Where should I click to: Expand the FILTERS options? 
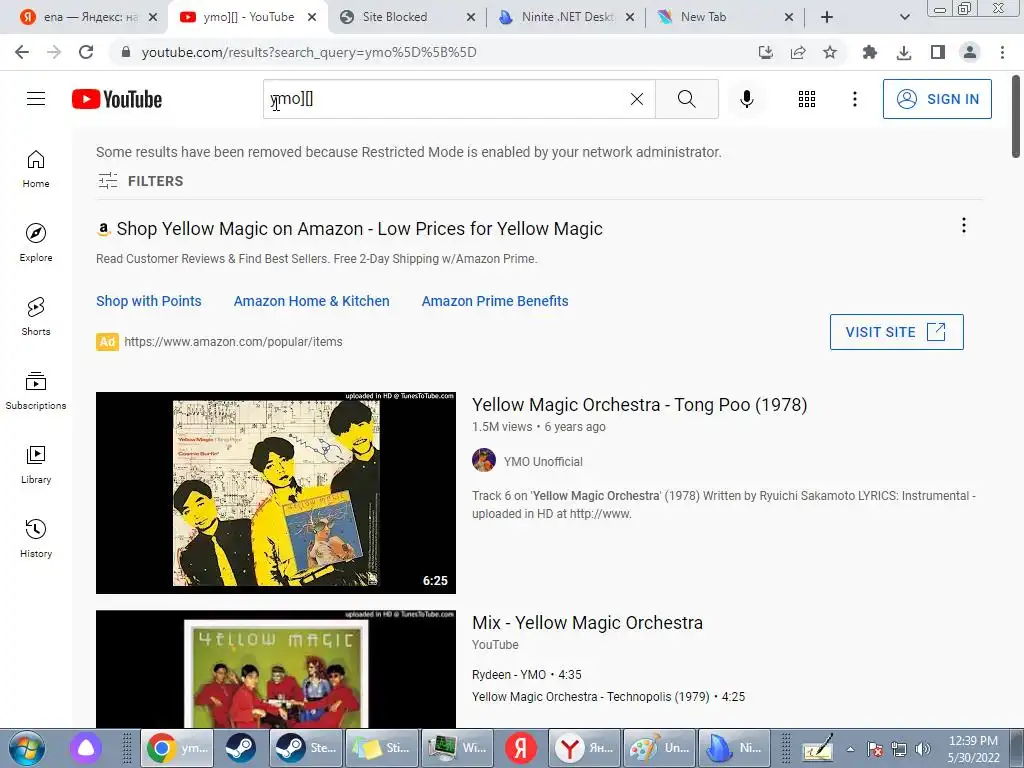140,181
